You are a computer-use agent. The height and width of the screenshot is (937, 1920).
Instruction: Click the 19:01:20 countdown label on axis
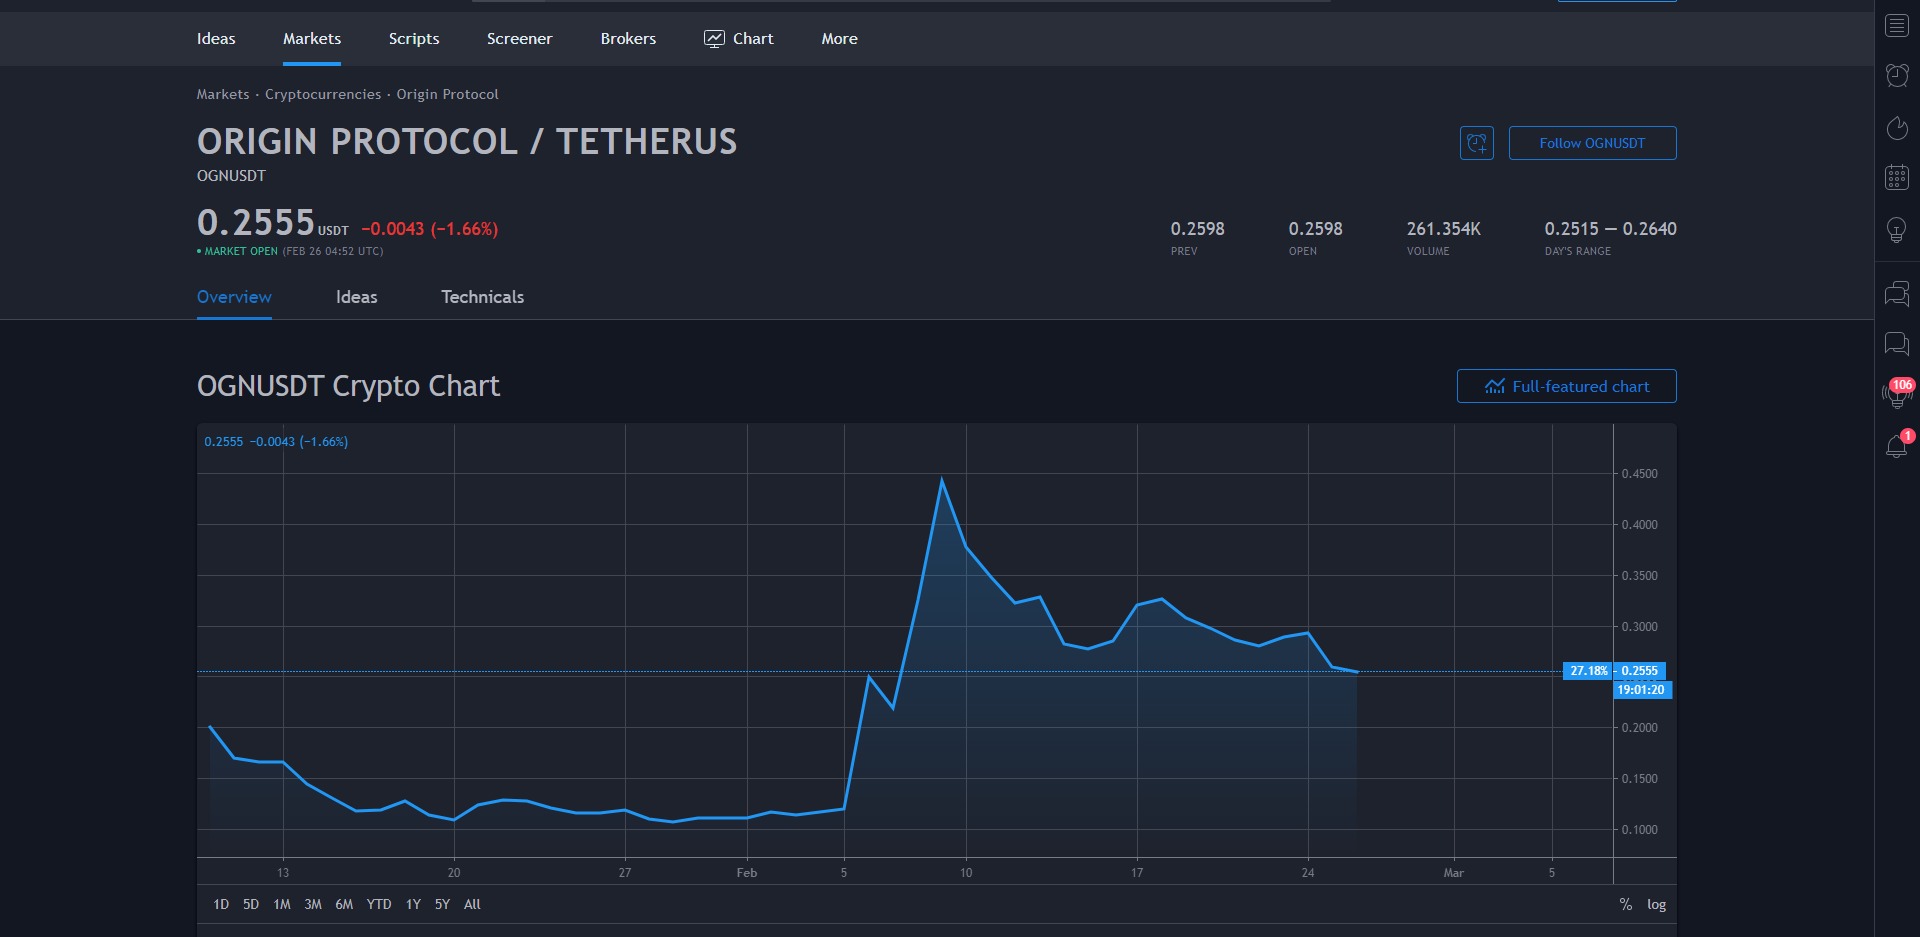(1642, 690)
